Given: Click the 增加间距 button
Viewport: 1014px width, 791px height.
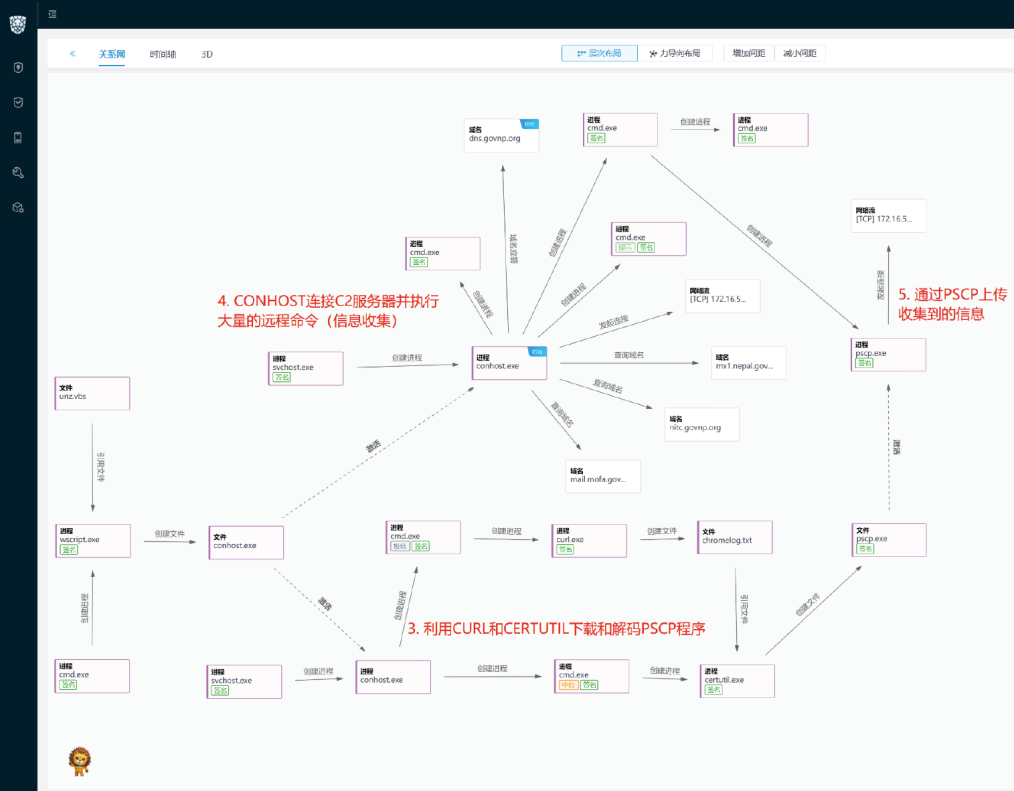Looking at the screenshot, I should [749, 53].
